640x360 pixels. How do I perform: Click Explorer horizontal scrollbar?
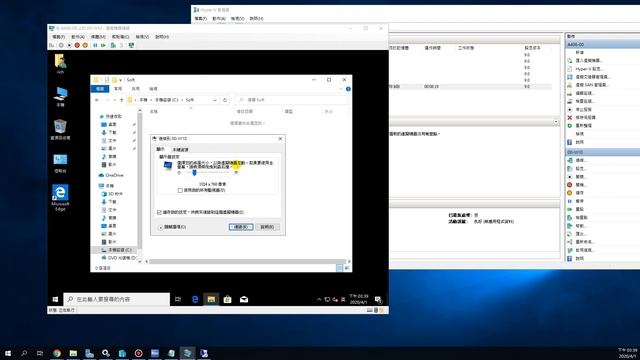coord(247,261)
